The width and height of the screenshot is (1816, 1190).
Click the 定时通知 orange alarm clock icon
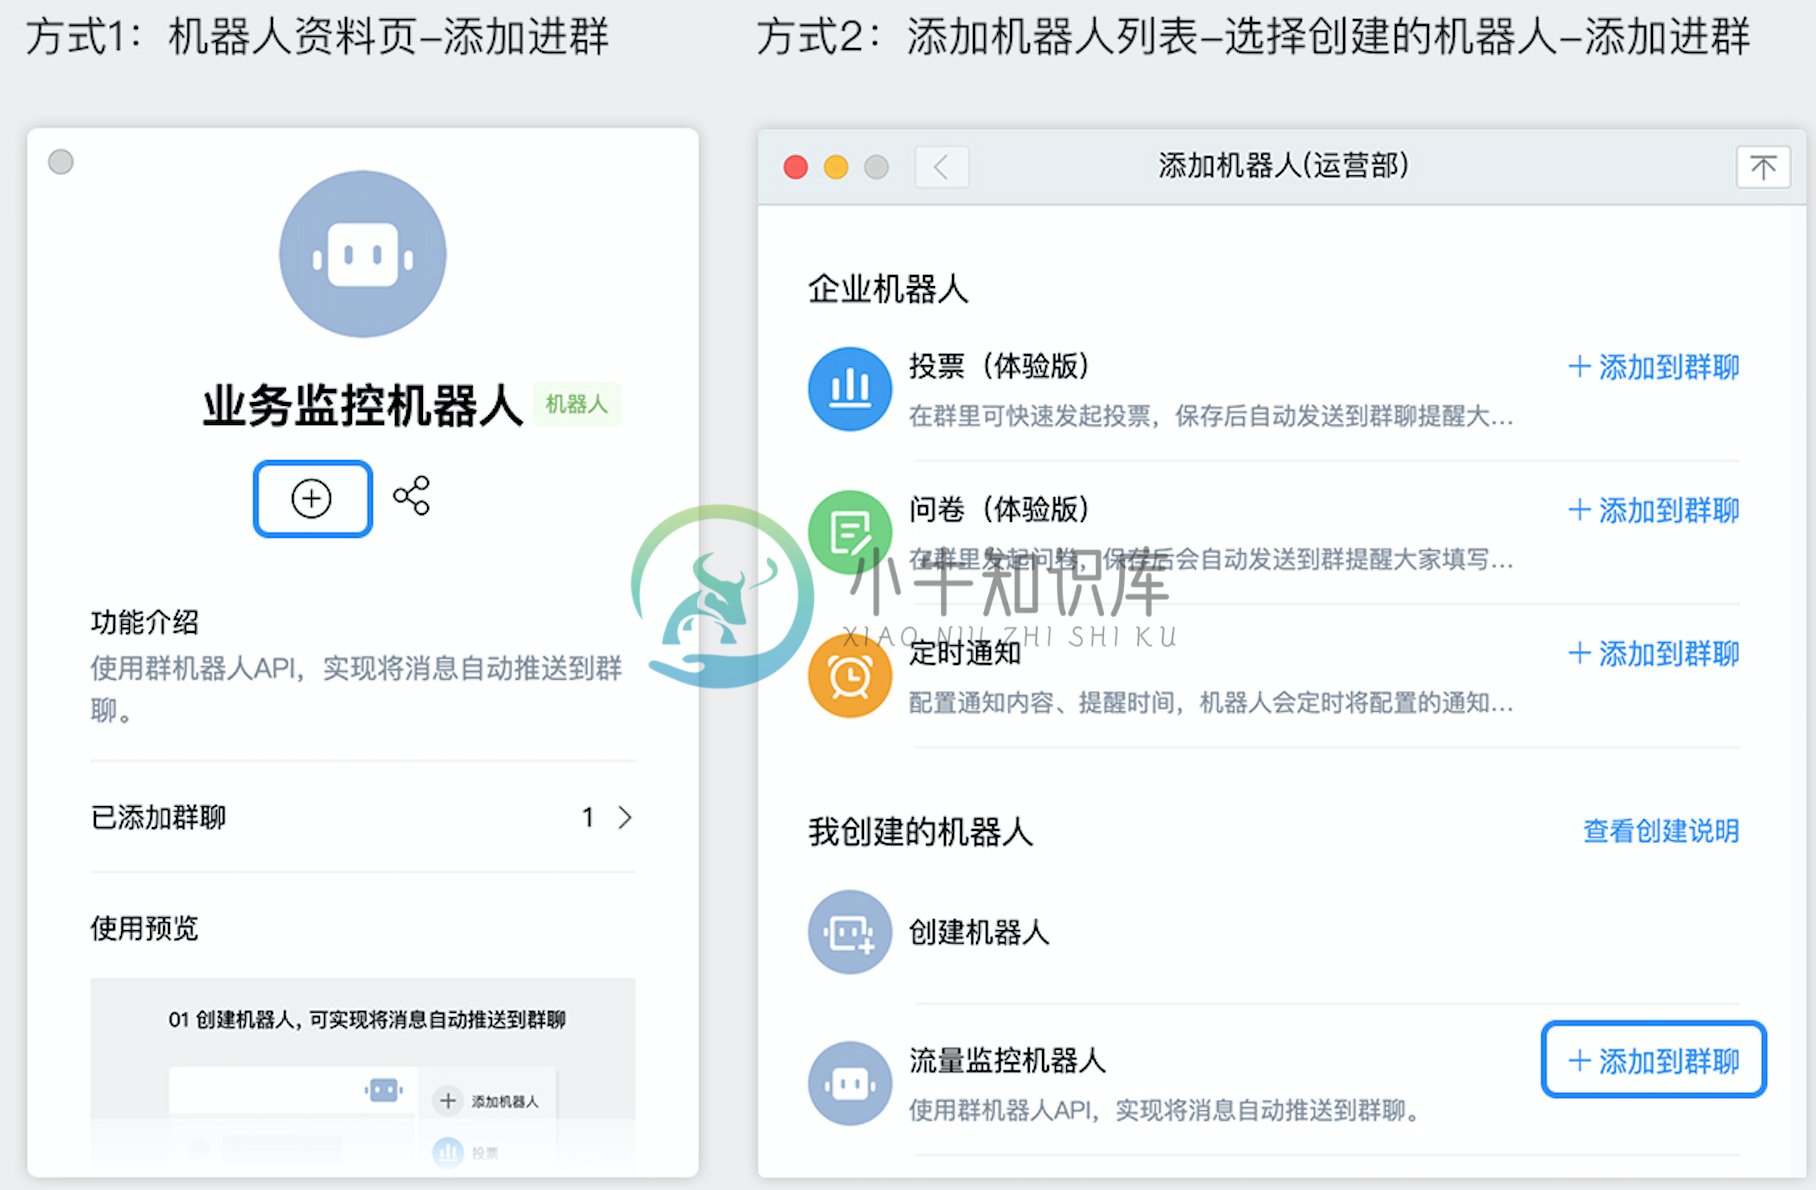[x=850, y=676]
